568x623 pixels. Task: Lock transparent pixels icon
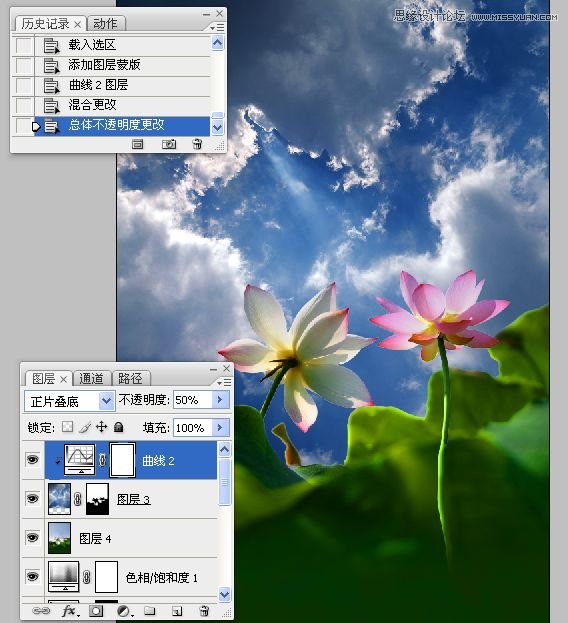point(68,427)
